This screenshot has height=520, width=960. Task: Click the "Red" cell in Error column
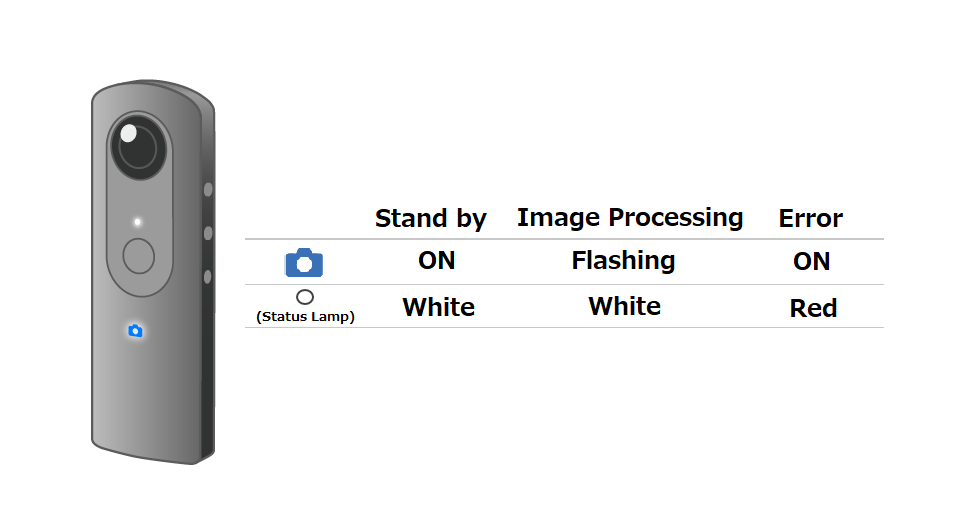pos(813,308)
